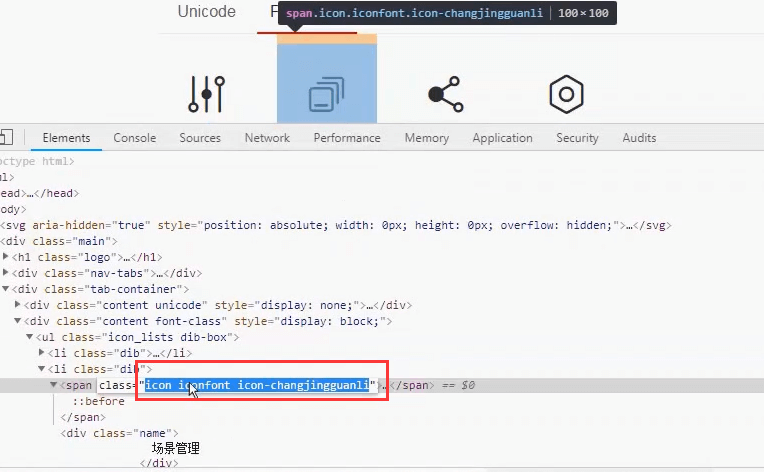764x472 pixels.
Task: Select the closing </div> tag row
Action: click(x=159, y=463)
